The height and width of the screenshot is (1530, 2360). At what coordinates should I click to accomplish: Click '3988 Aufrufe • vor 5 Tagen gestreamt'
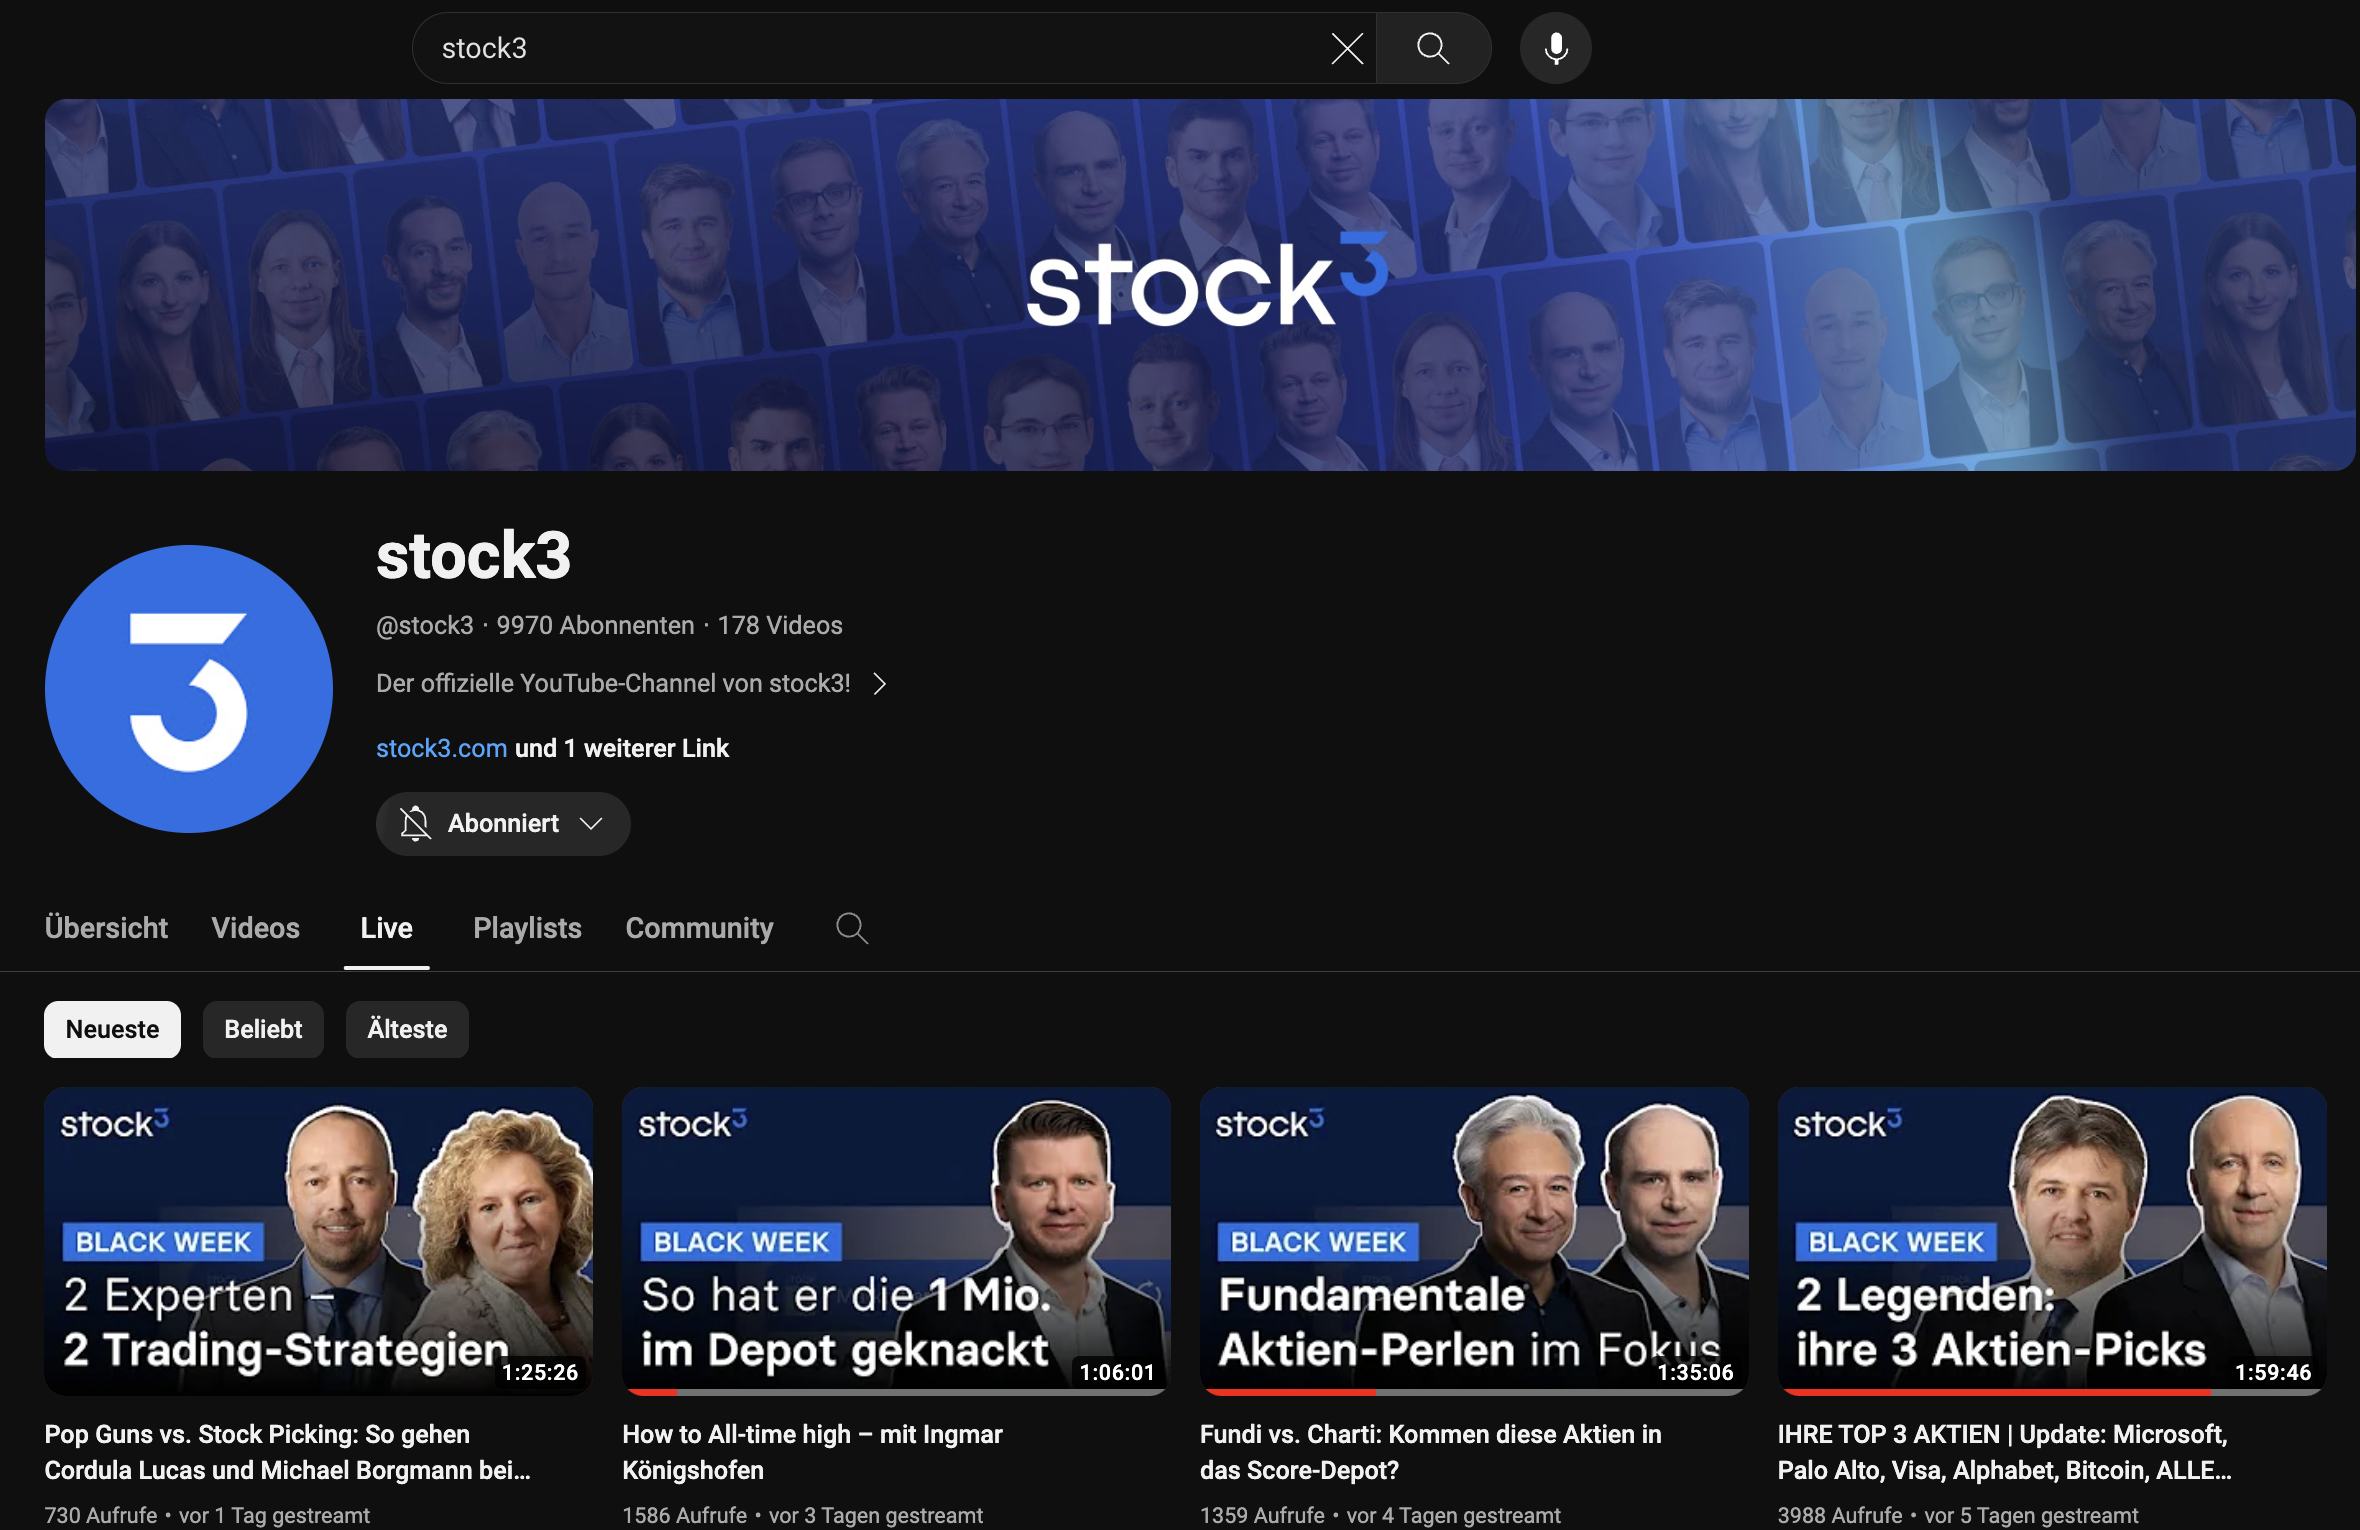1958,1515
